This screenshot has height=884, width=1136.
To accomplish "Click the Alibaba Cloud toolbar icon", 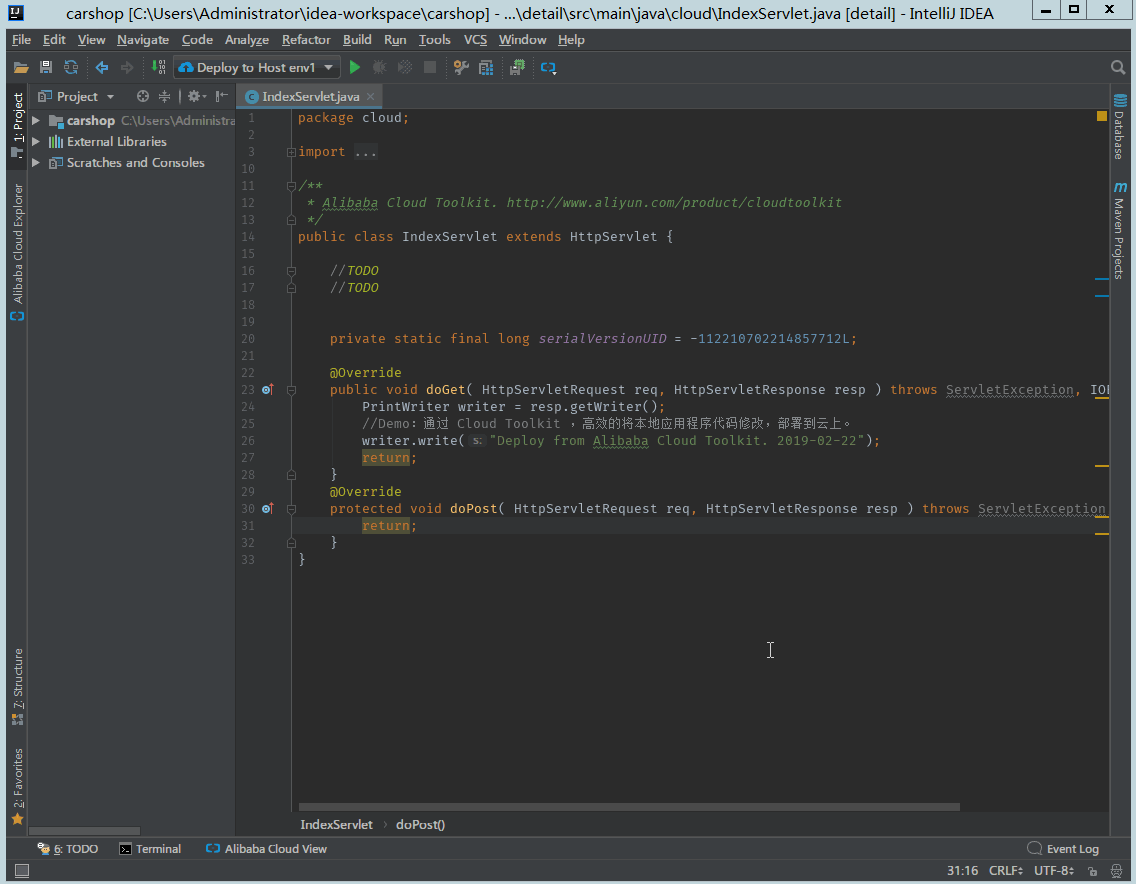I will (548, 67).
